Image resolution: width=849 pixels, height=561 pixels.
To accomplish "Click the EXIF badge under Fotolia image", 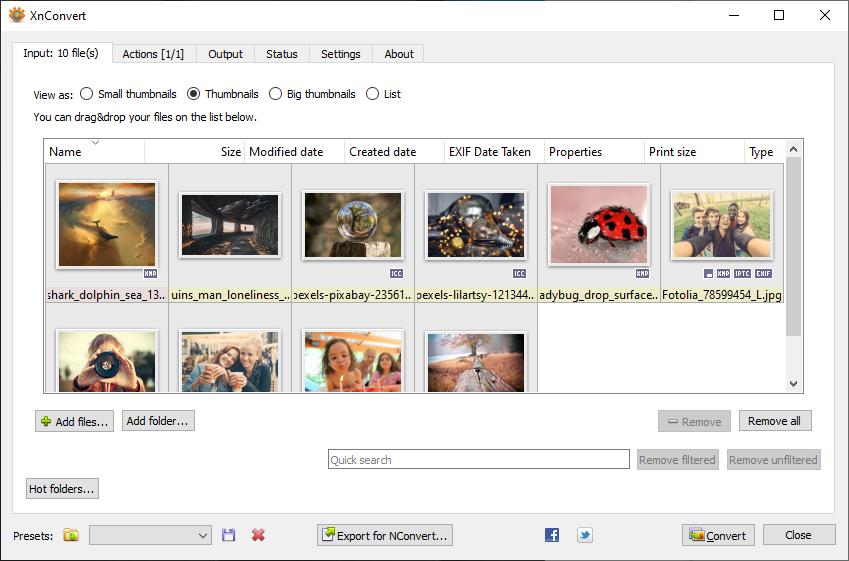I will click(x=763, y=273).
